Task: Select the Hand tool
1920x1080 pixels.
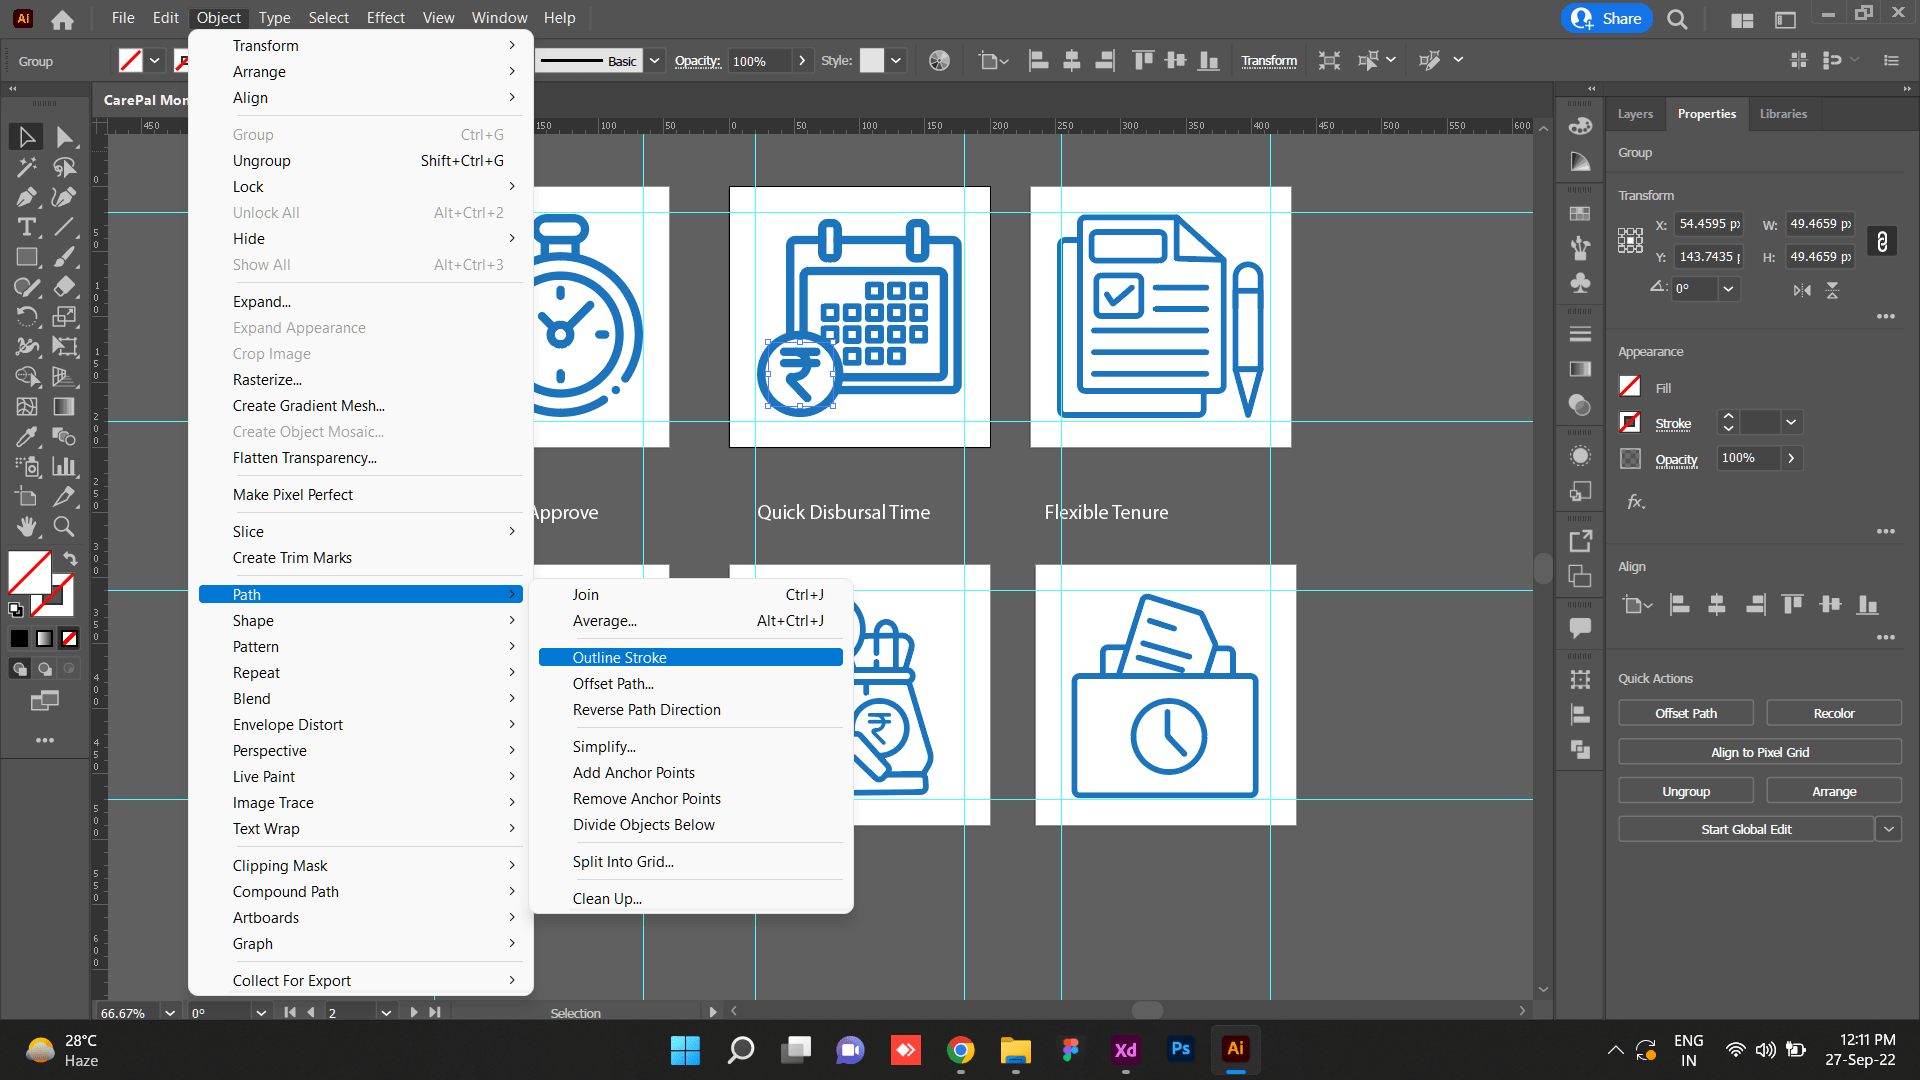Action: (27, 526)
